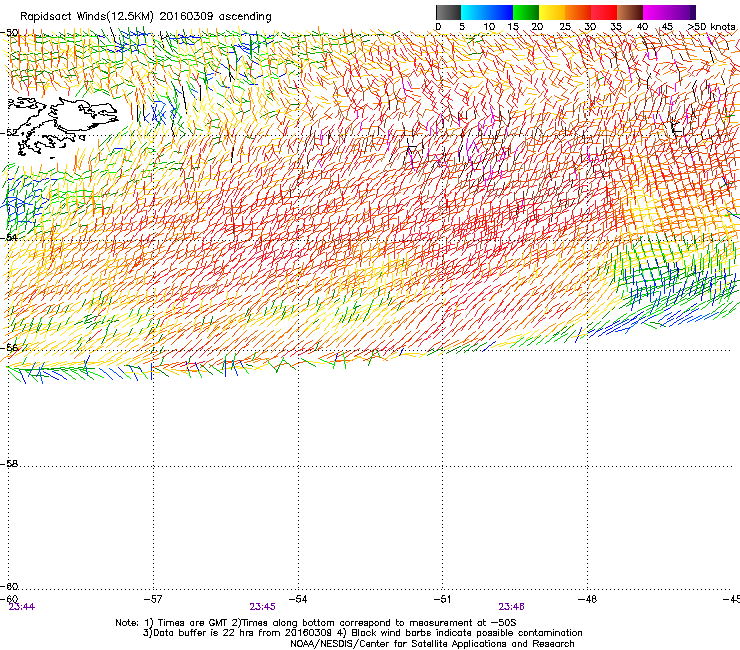This screenshot has width=740, height=650.
Task: Select the cyan-blue 5-15 knots legend swatch
Action: [x=487, y=12]
